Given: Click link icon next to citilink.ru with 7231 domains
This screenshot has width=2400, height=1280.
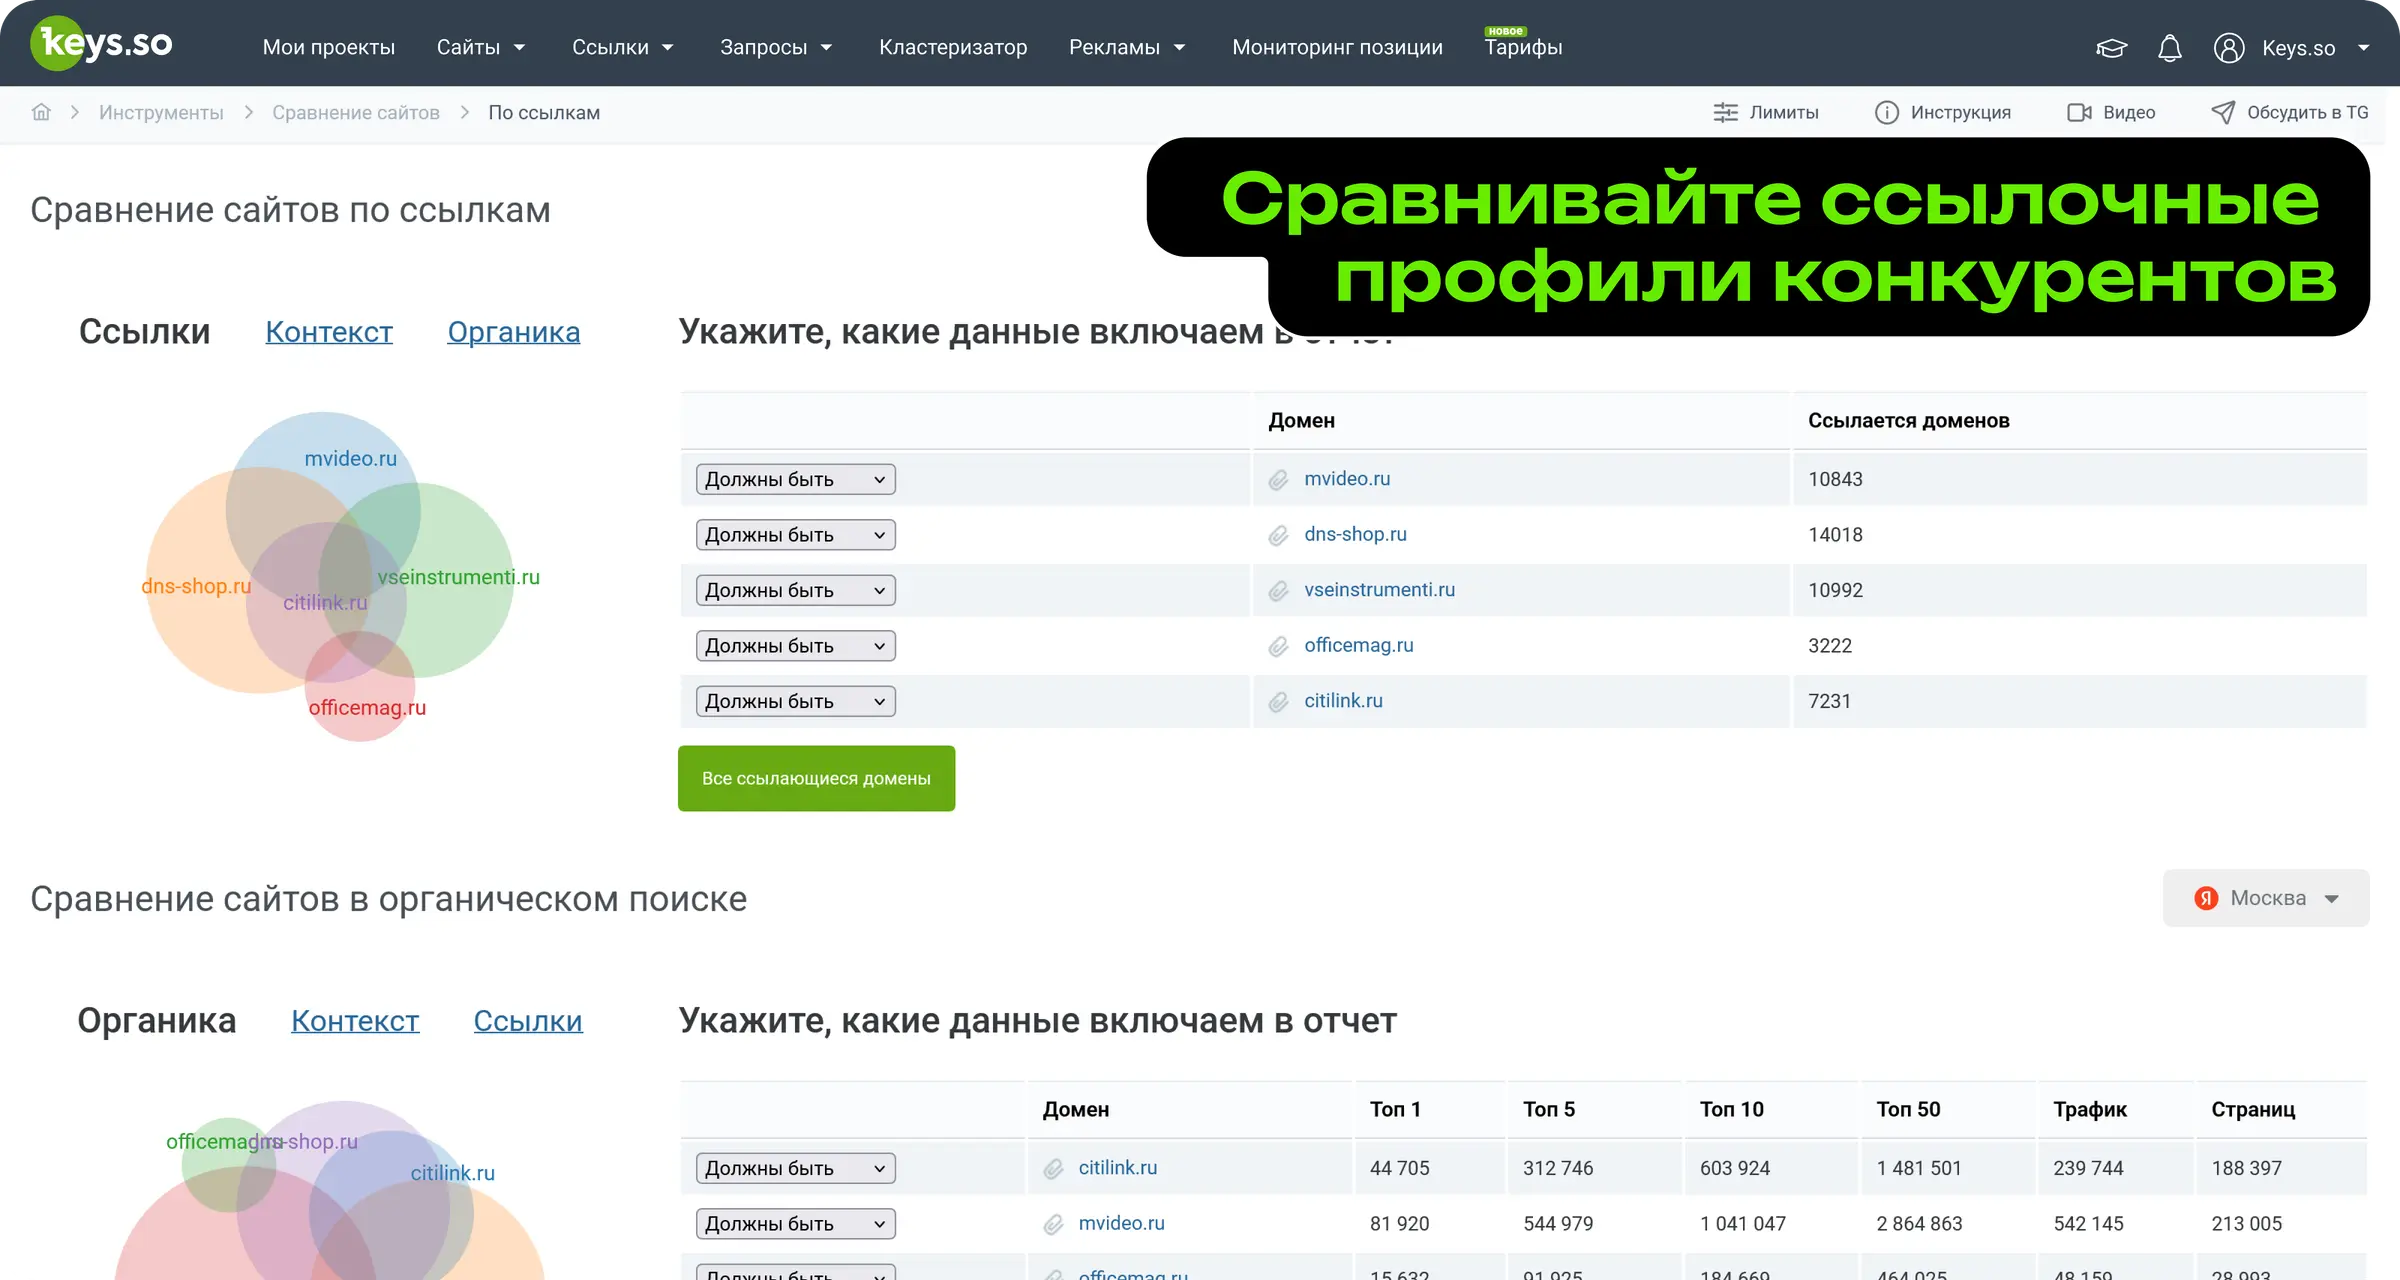Looking at the screenshot, I should tap(1278, 702).
